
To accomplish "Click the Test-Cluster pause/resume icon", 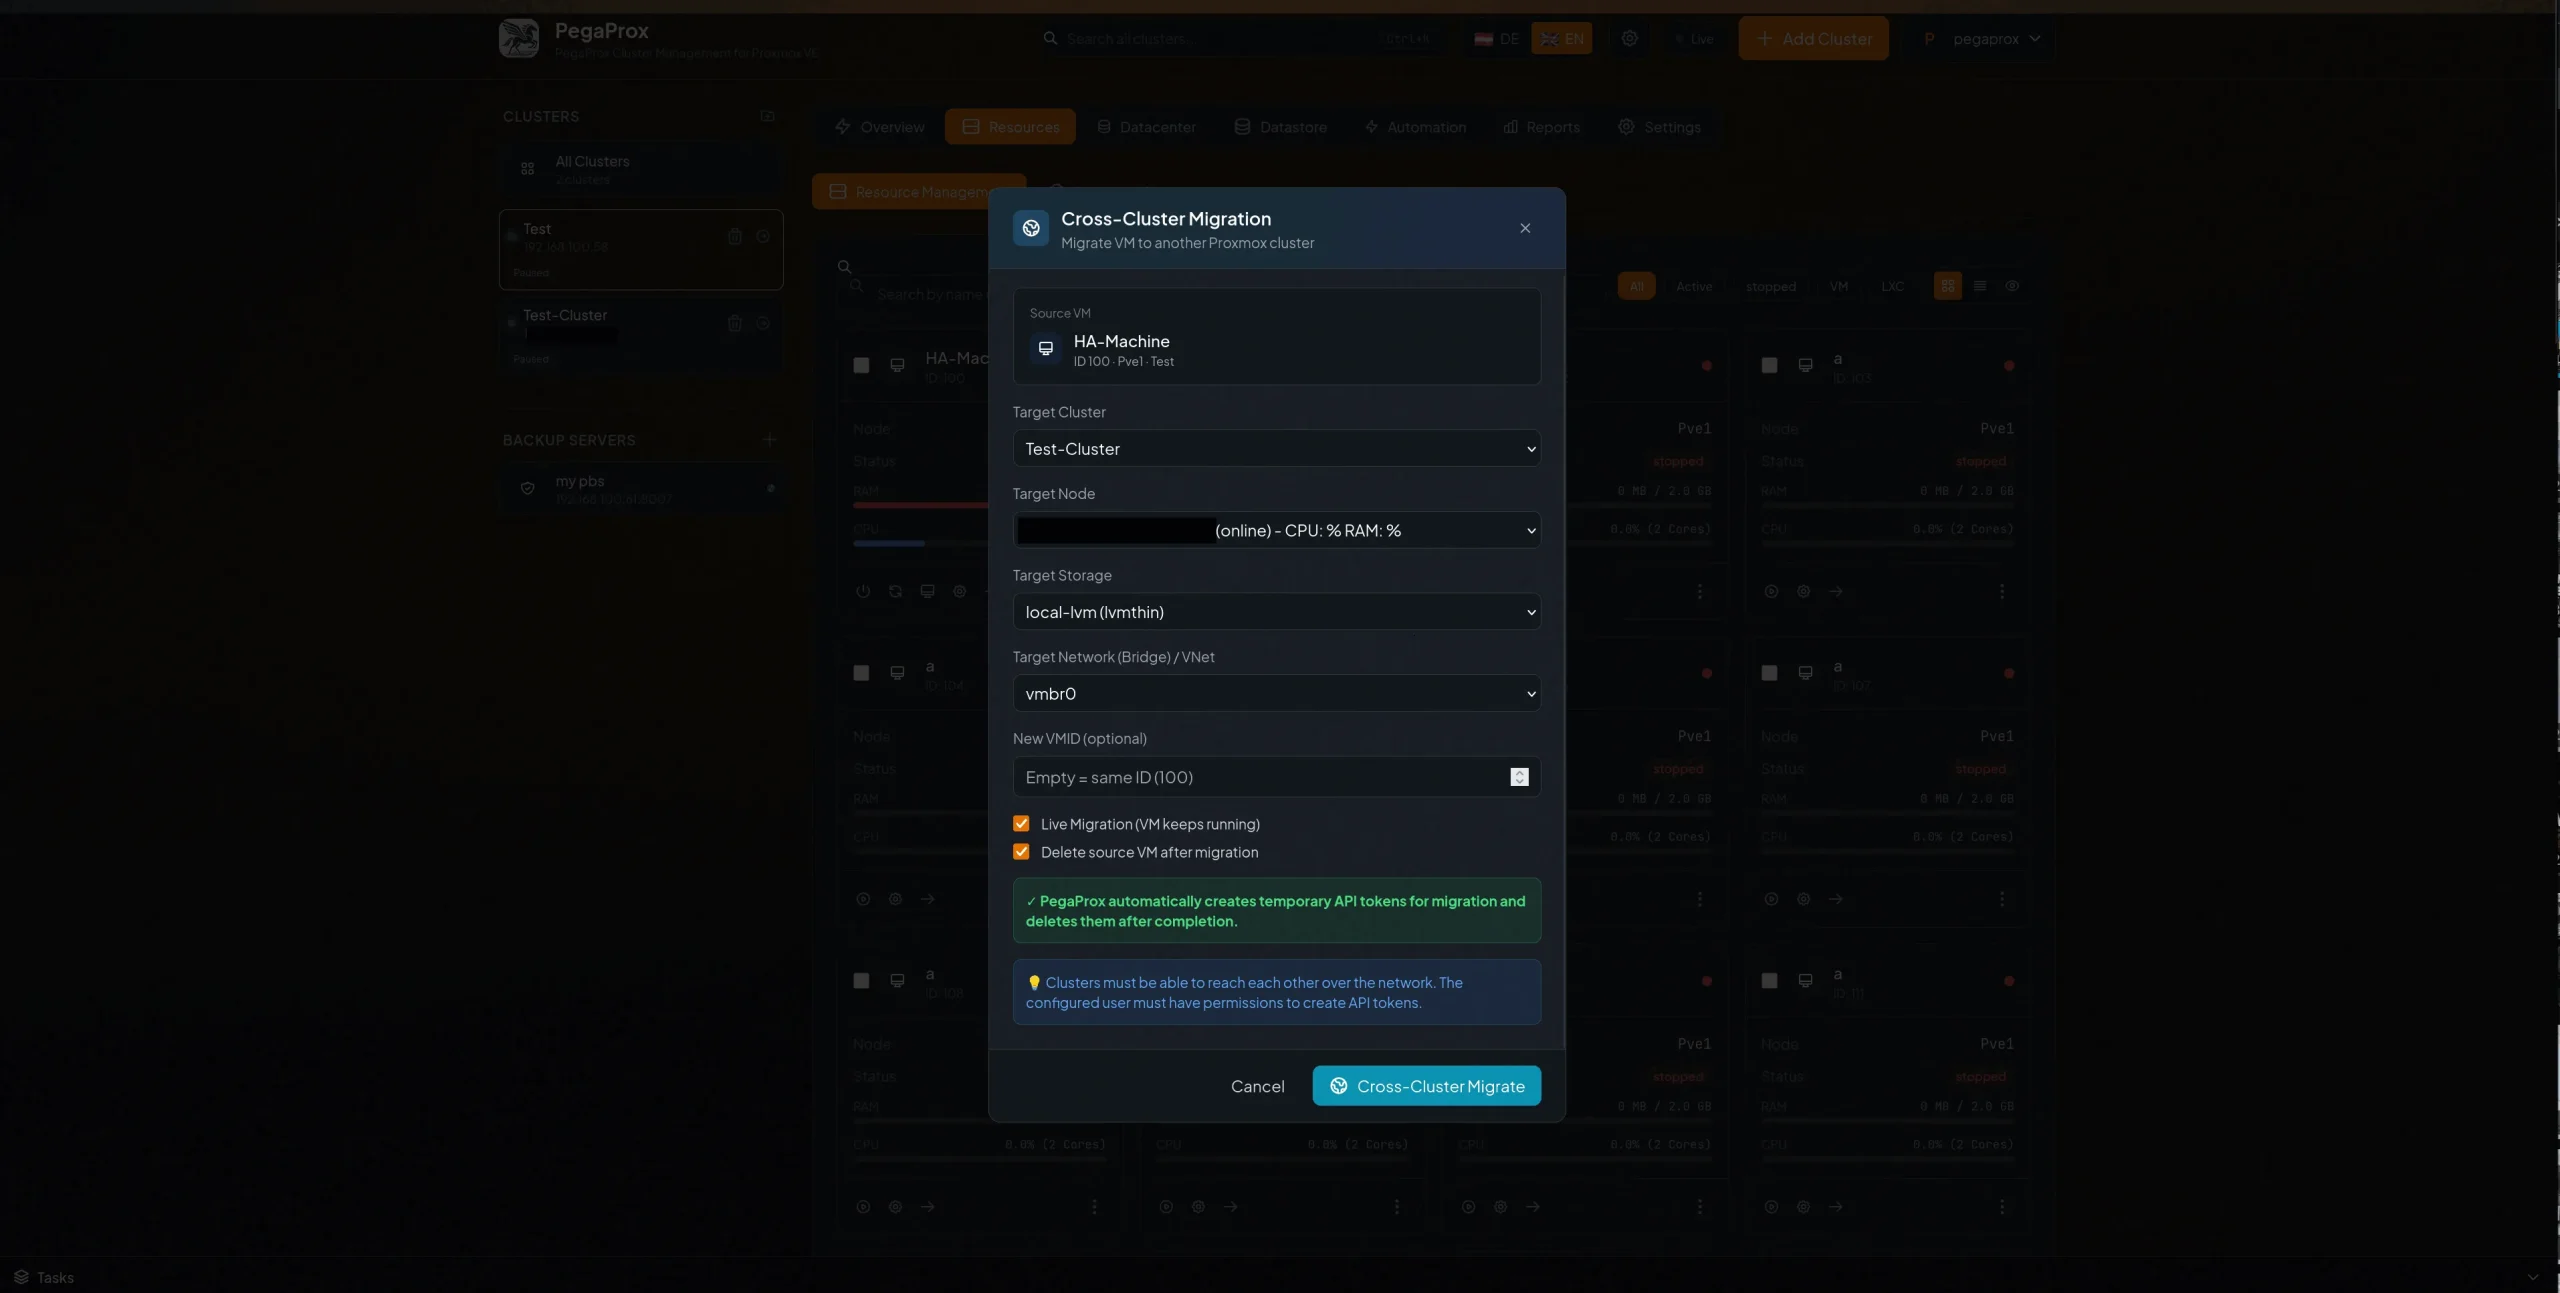I will [x=763, y=322].
